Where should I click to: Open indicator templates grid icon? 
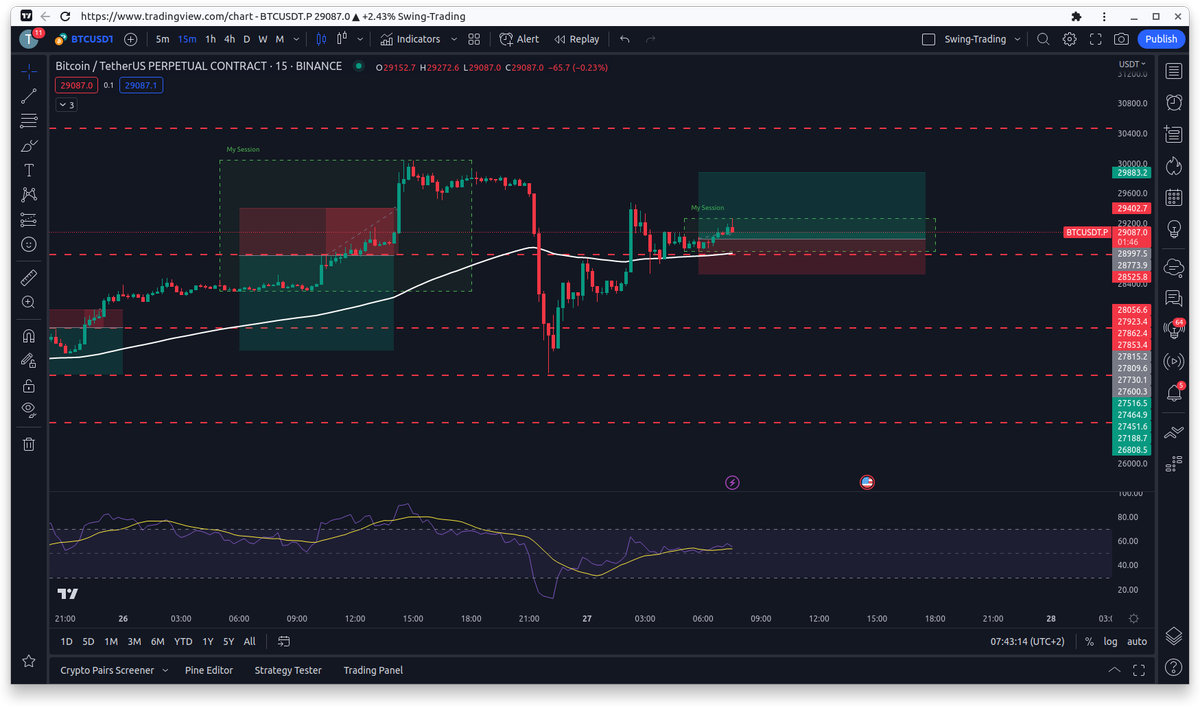tap(474, 39)
